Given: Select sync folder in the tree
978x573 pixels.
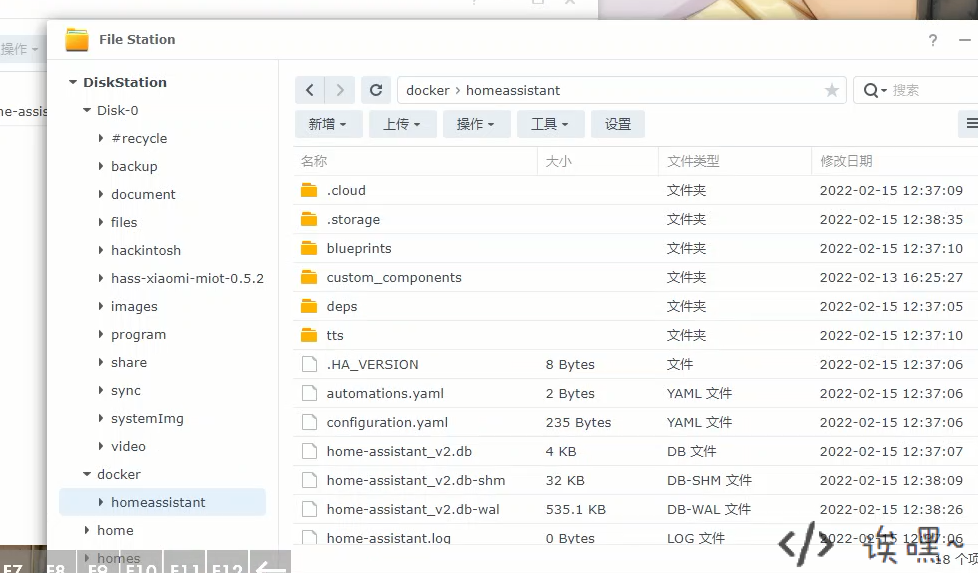Looking at the screenshot, I should point(126,390).
